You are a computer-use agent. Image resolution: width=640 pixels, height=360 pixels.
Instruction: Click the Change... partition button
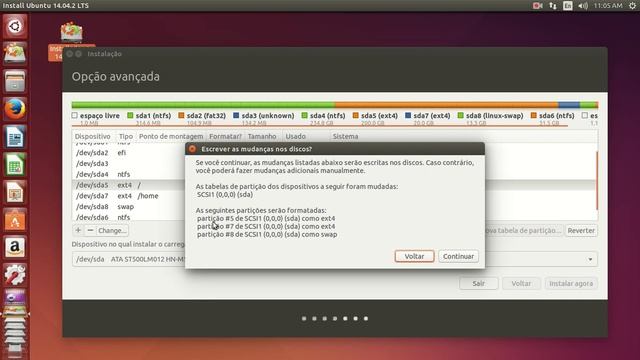coord(112,231)
